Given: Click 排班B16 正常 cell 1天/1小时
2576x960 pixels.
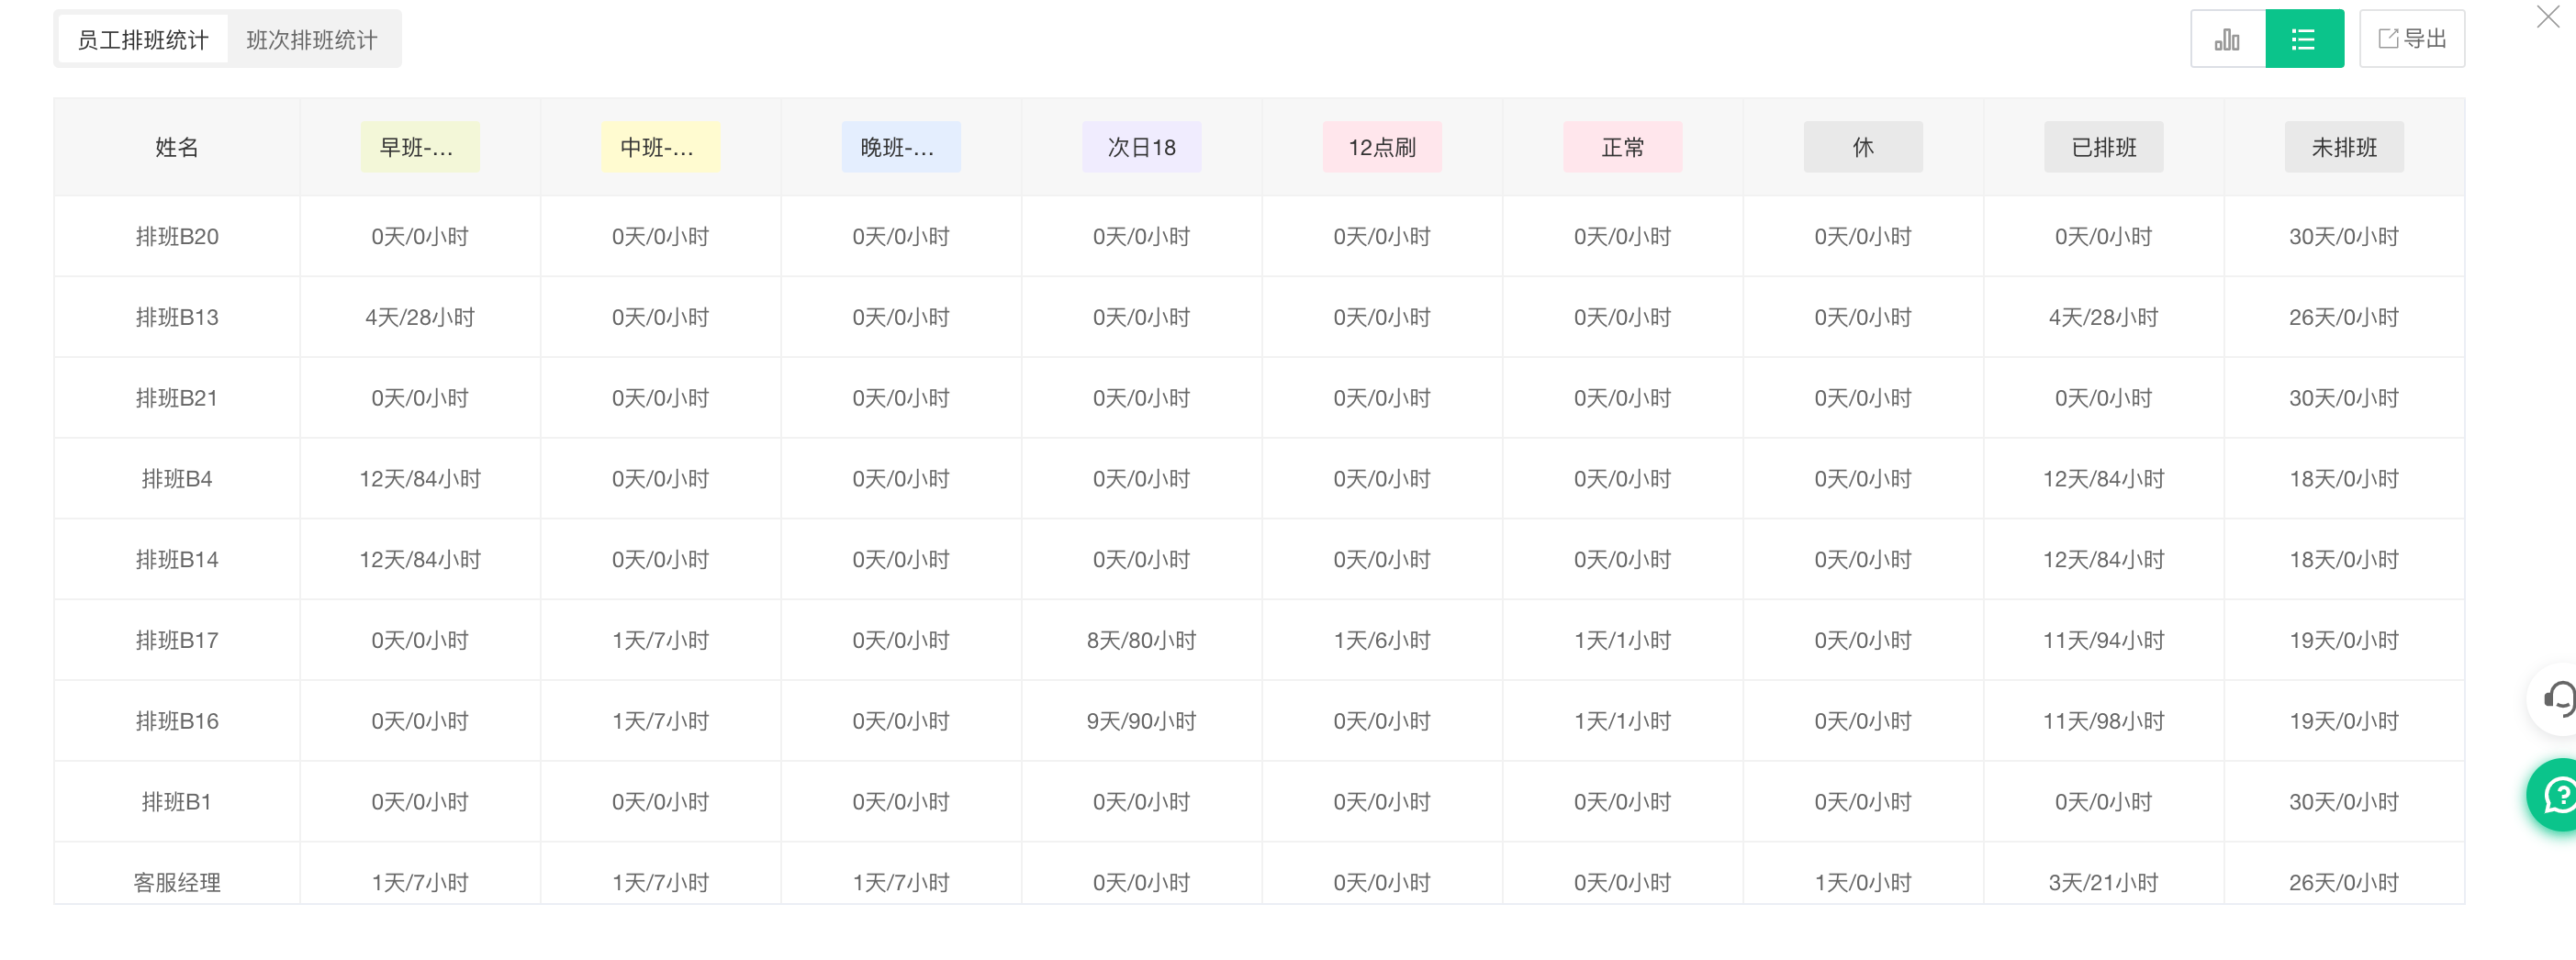Looking at the screenshot, I should (1622, 721).
